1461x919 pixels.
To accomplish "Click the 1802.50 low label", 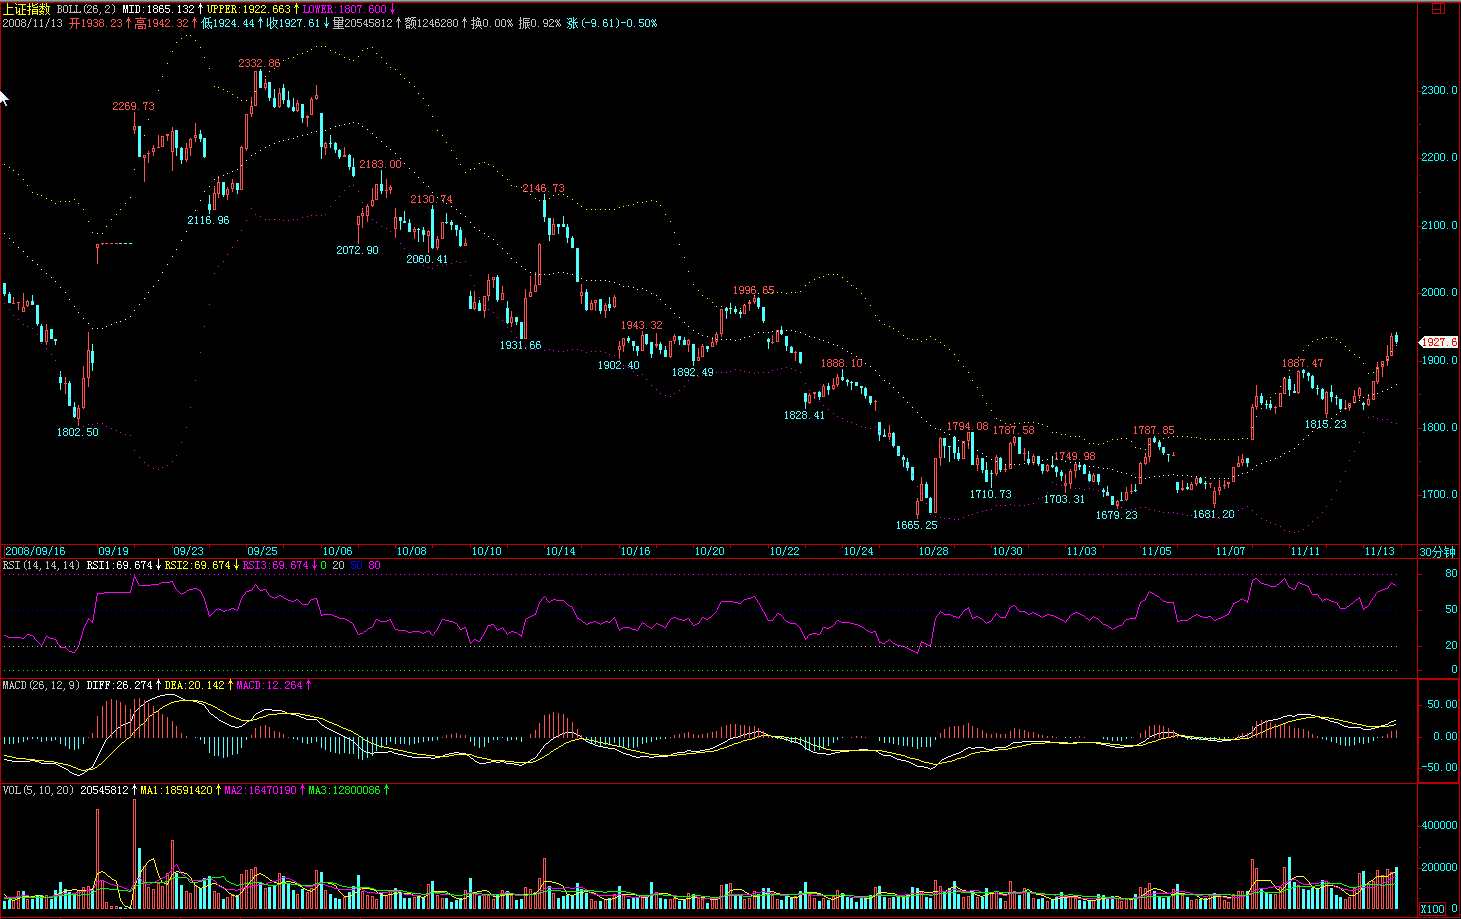I will (77, 432).
